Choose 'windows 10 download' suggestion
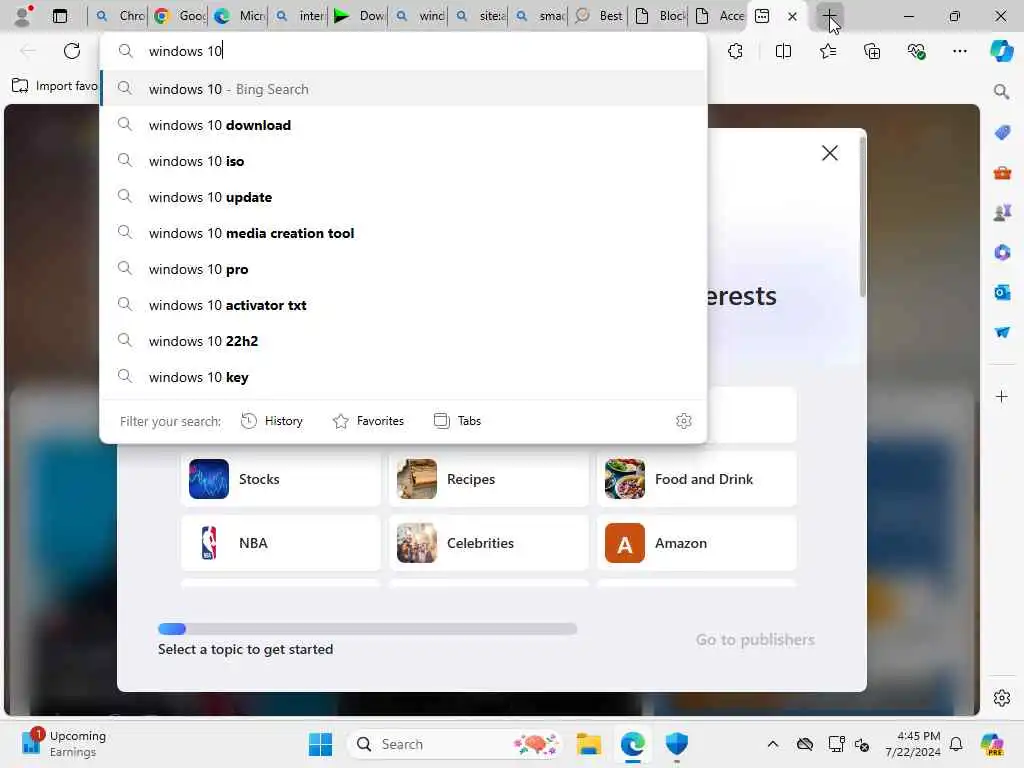 [x=404, y=125]
